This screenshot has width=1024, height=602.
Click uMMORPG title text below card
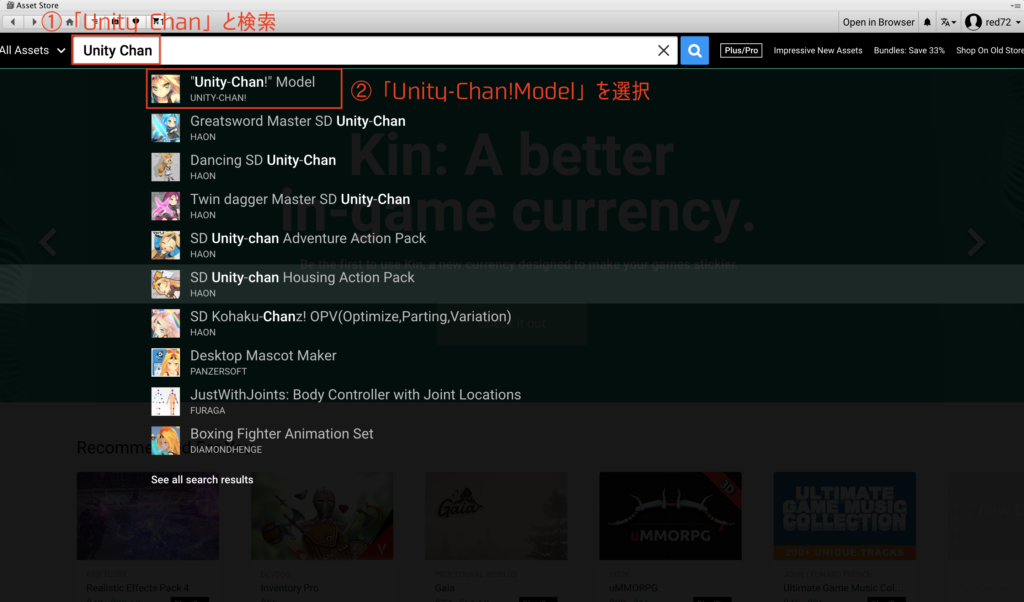[x=633, y=588]
